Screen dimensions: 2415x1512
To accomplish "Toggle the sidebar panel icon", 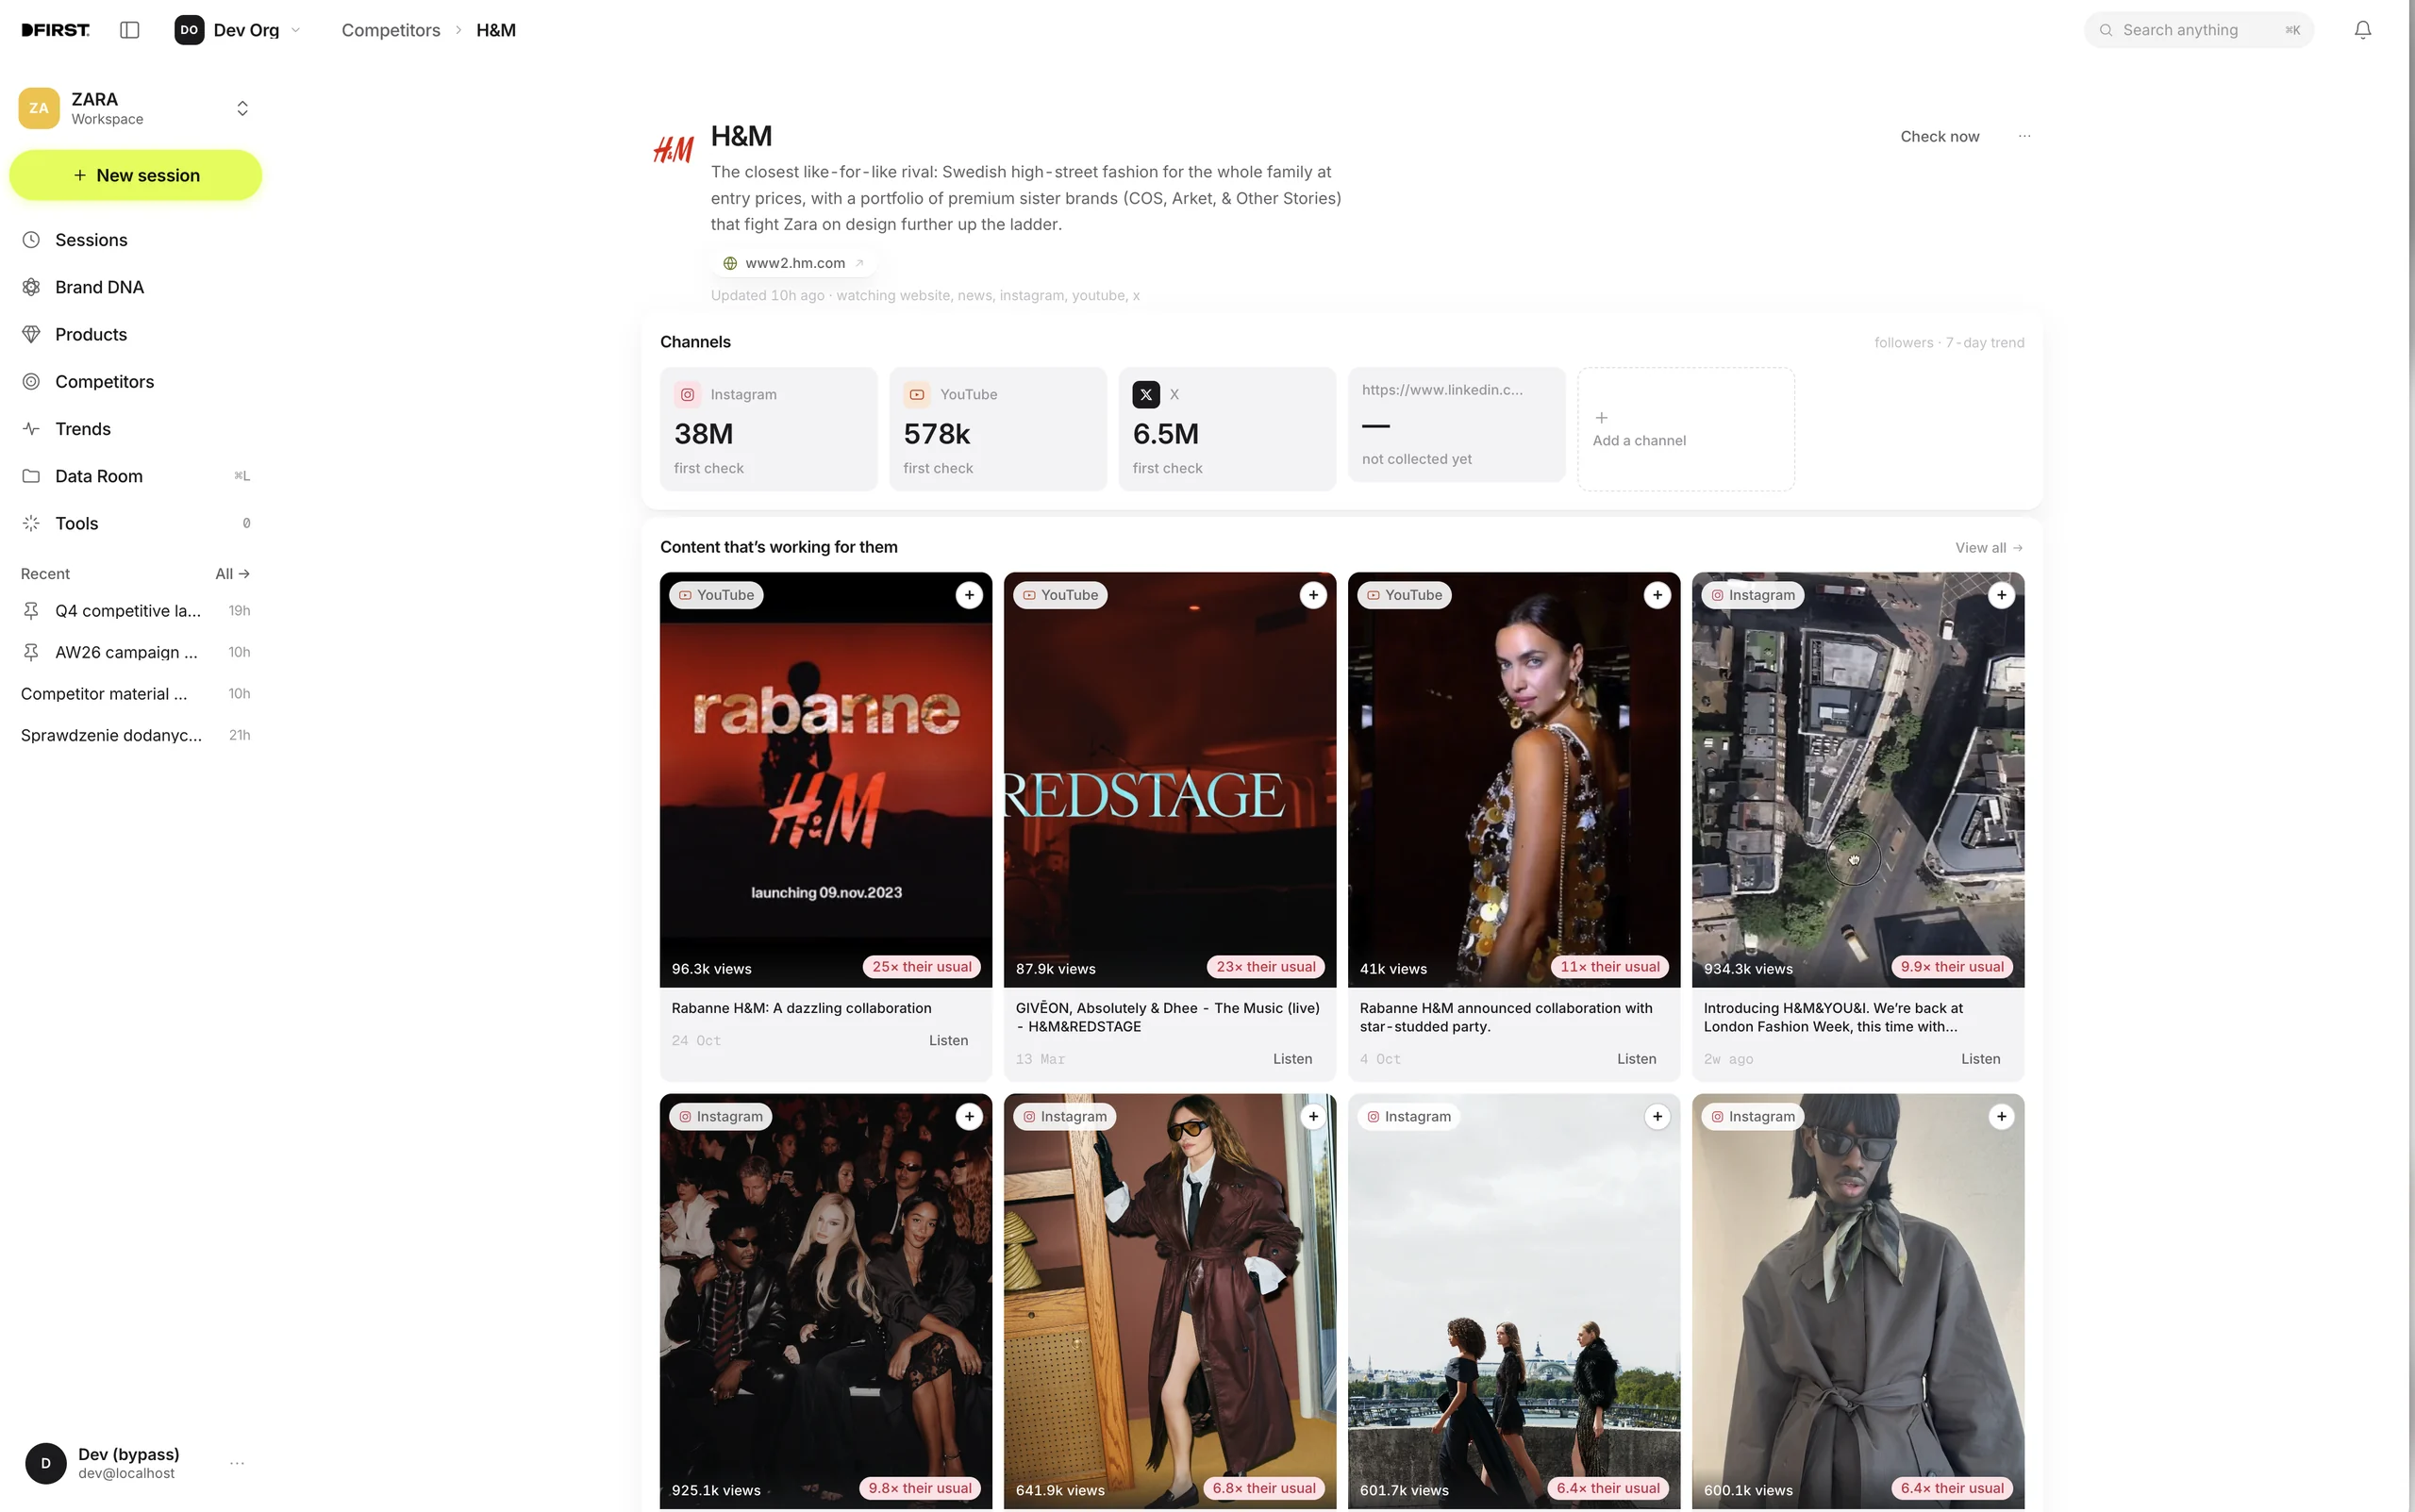I will coord(129,30).
